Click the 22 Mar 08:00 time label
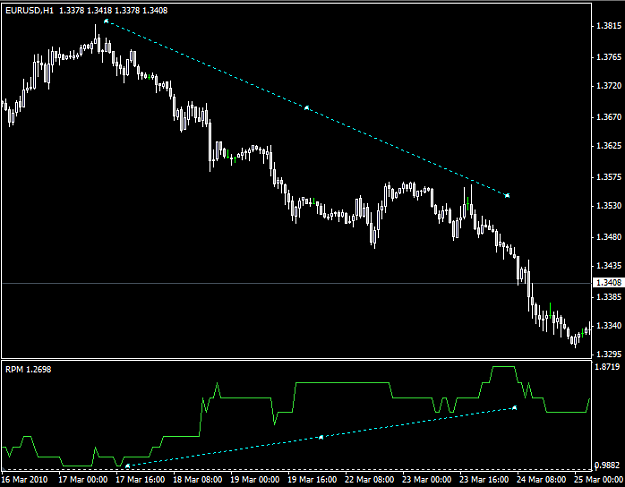The image size is (625, 487). click(x=369, y=479)
